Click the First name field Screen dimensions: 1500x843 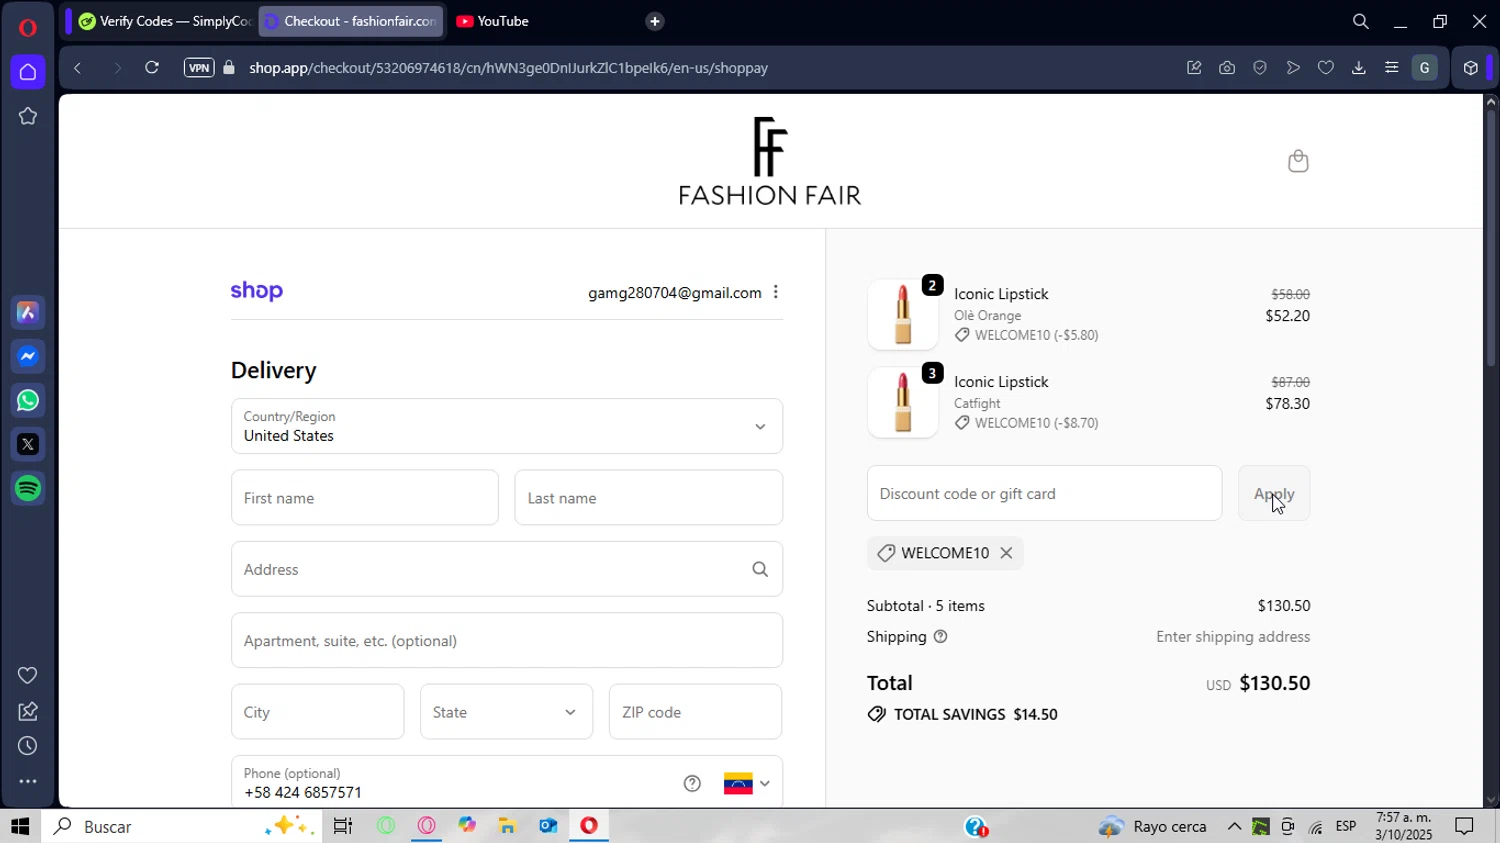click(365, 498)
